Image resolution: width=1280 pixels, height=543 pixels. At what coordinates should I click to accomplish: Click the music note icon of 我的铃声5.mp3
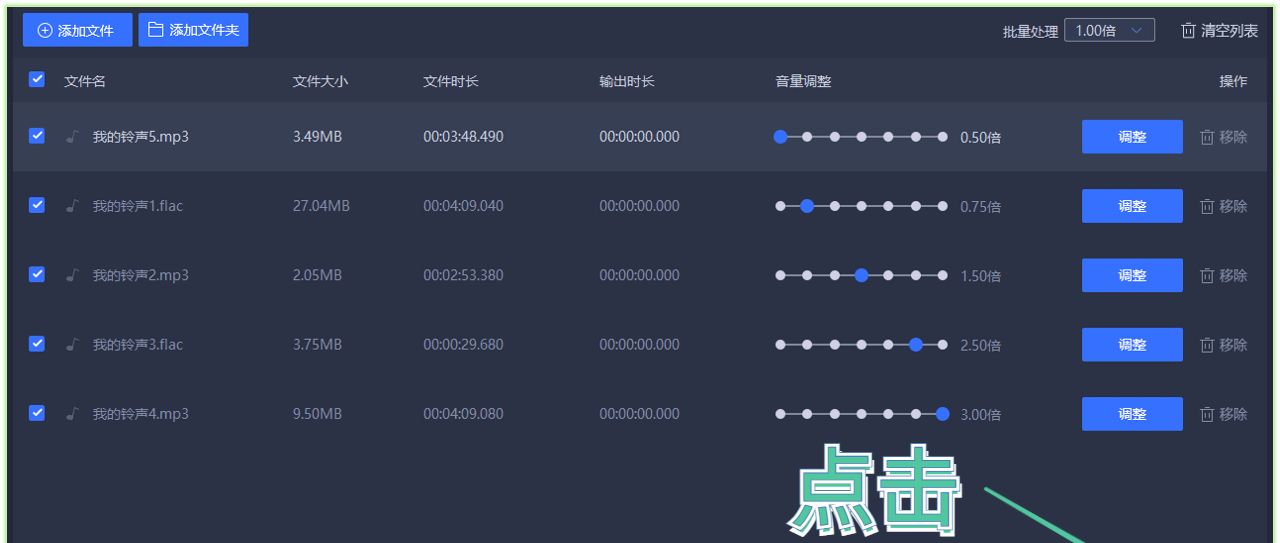(x=71, y=137)
